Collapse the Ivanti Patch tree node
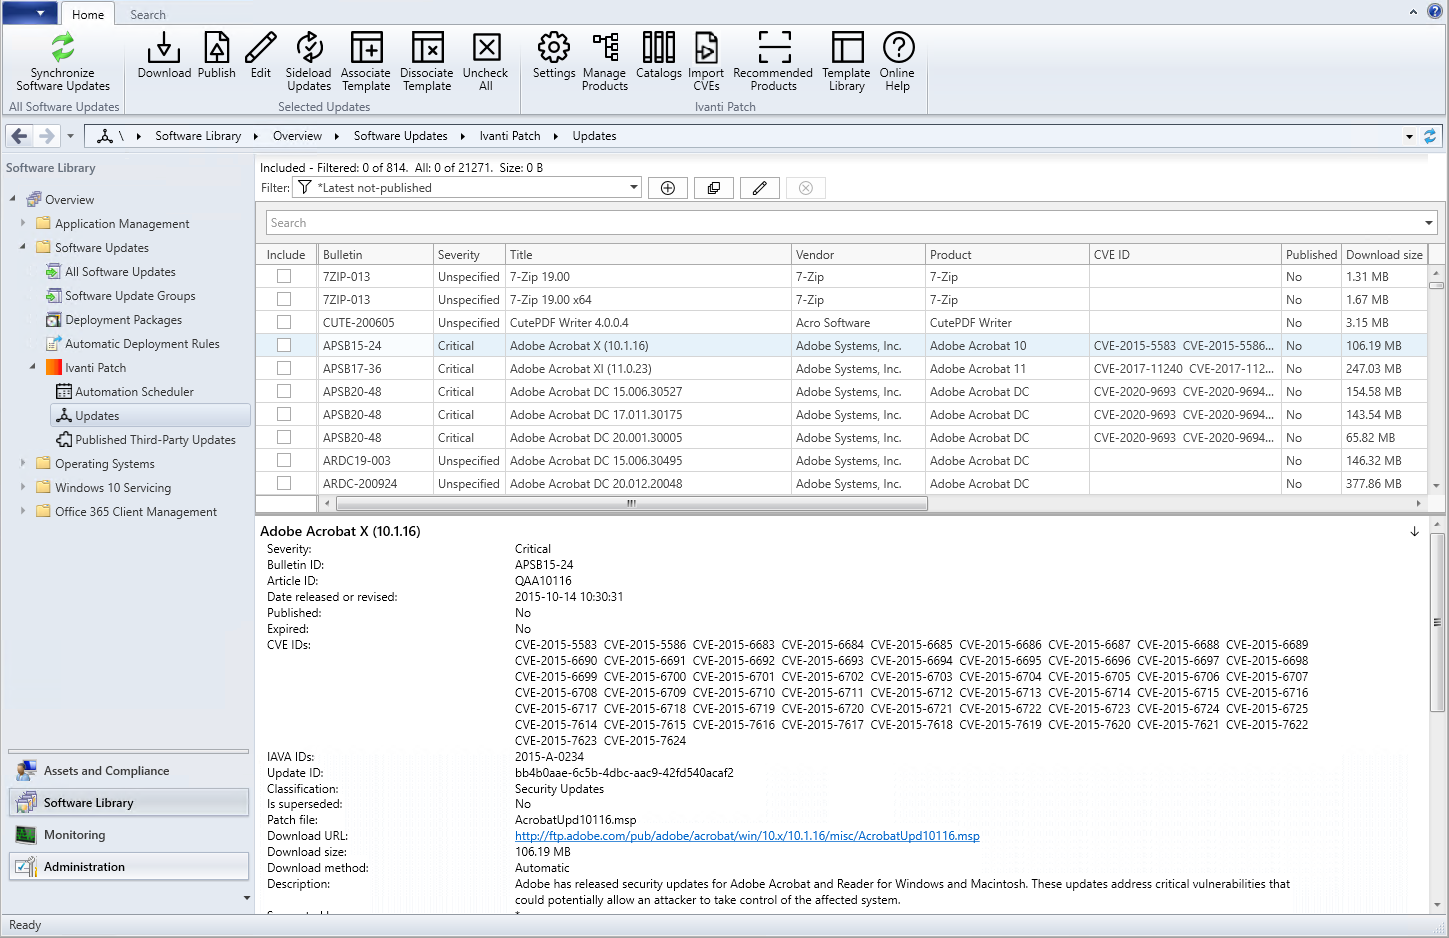The width and height of the screenshot is (1449, 938). pos(33,367)
